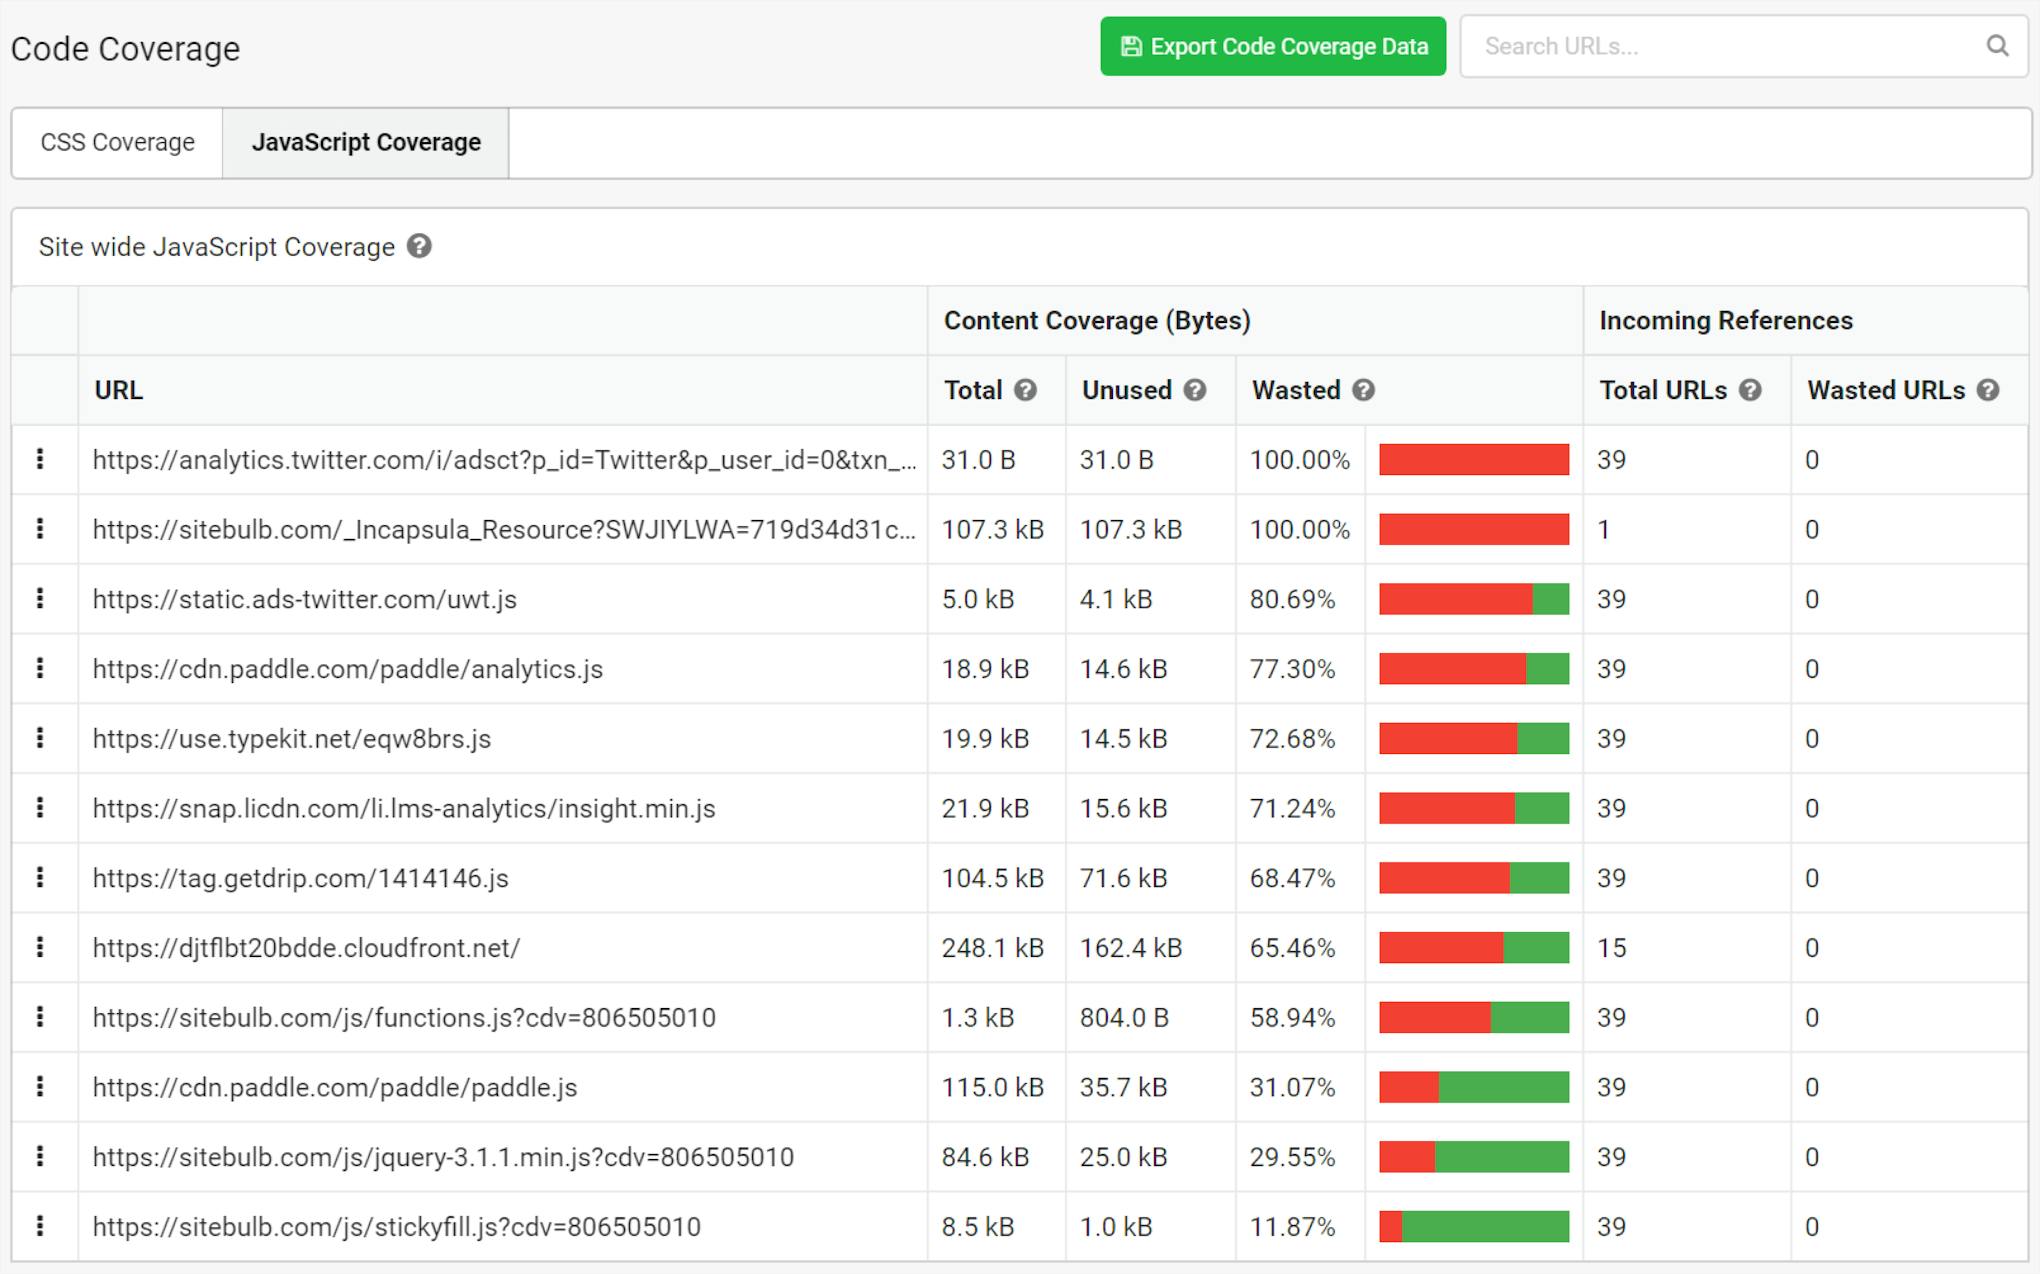2040x1274 pixels.
Task: Click the URL column header
Action: pos(118,390)
